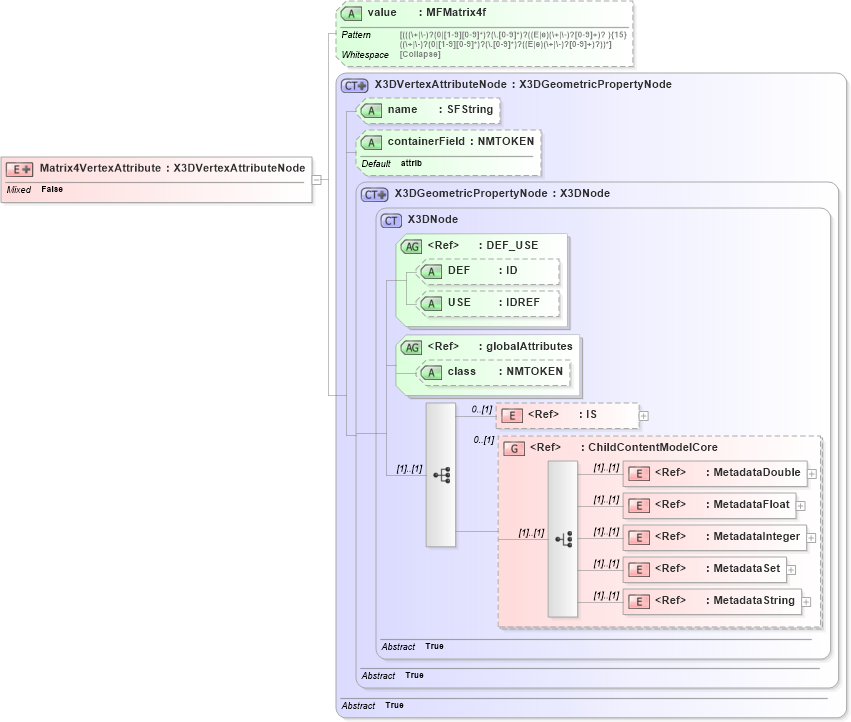Image resolution: width=851 pixels, height=722 pixels.
Task: Click the 0..[1] cardinality beside IS
Action: [482, 409]
